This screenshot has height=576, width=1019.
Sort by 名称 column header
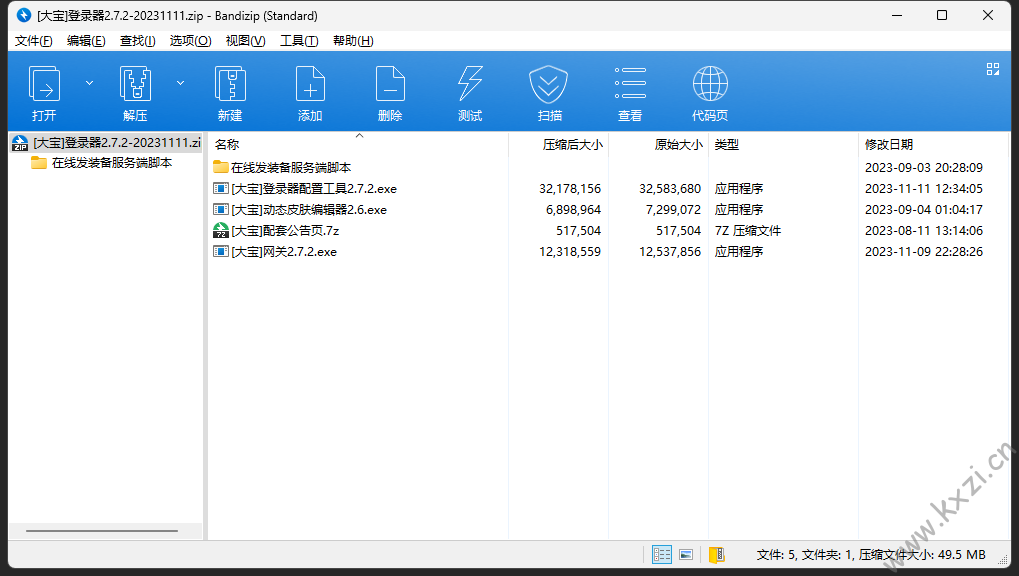click(357, 144)
